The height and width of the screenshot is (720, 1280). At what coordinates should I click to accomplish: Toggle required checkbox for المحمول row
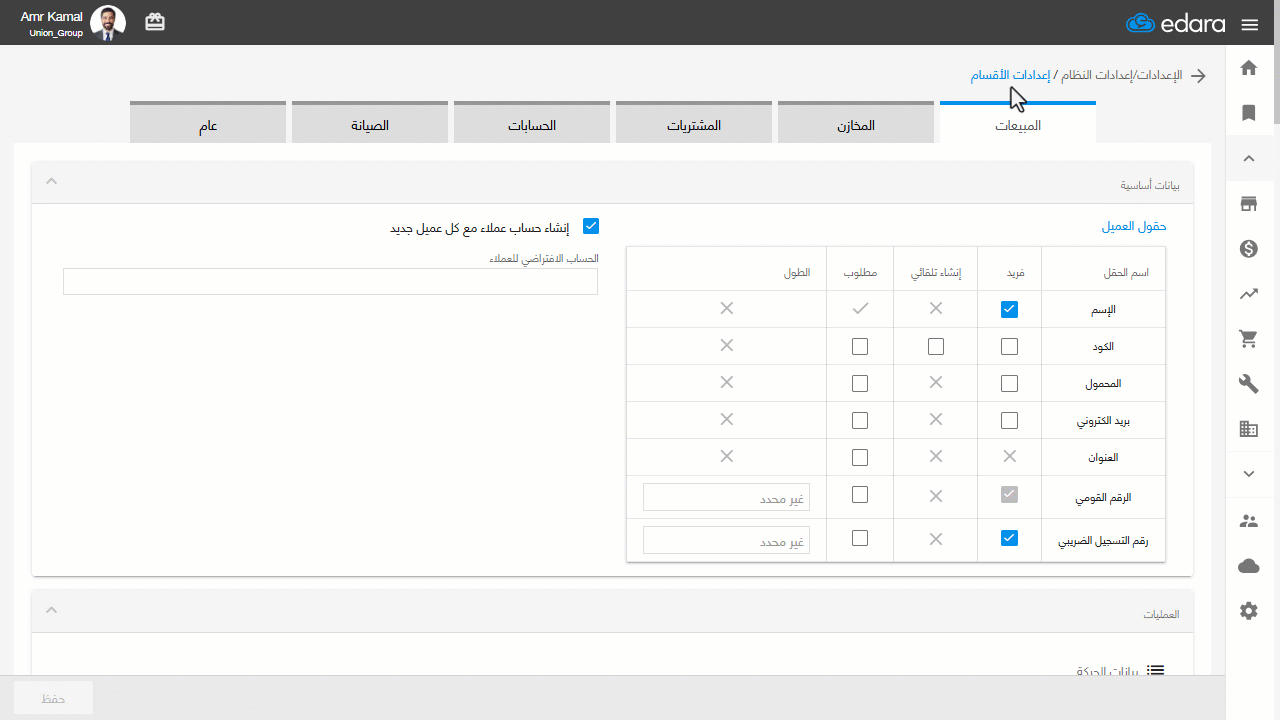(x=859, y=383)
